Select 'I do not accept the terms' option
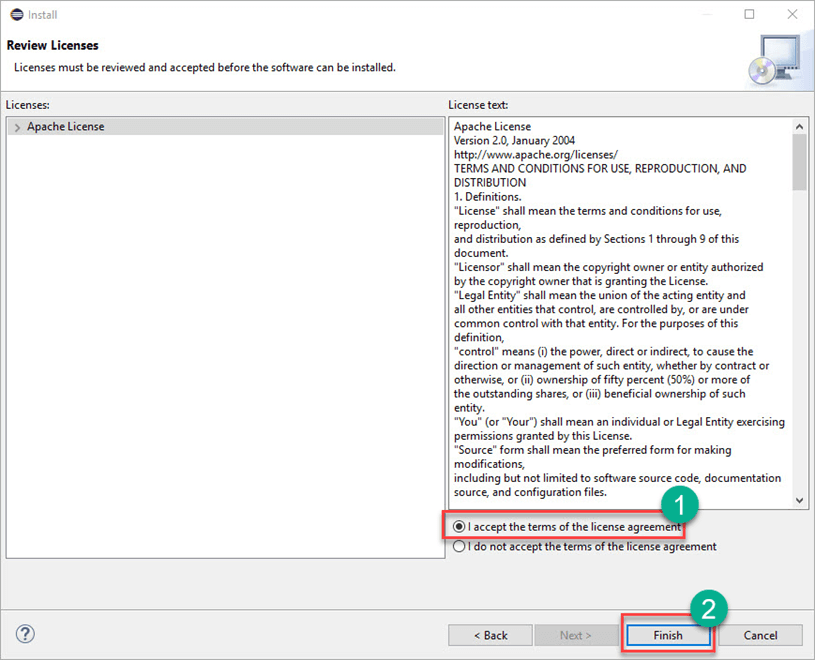815x660 pixels. click(459, 547)
